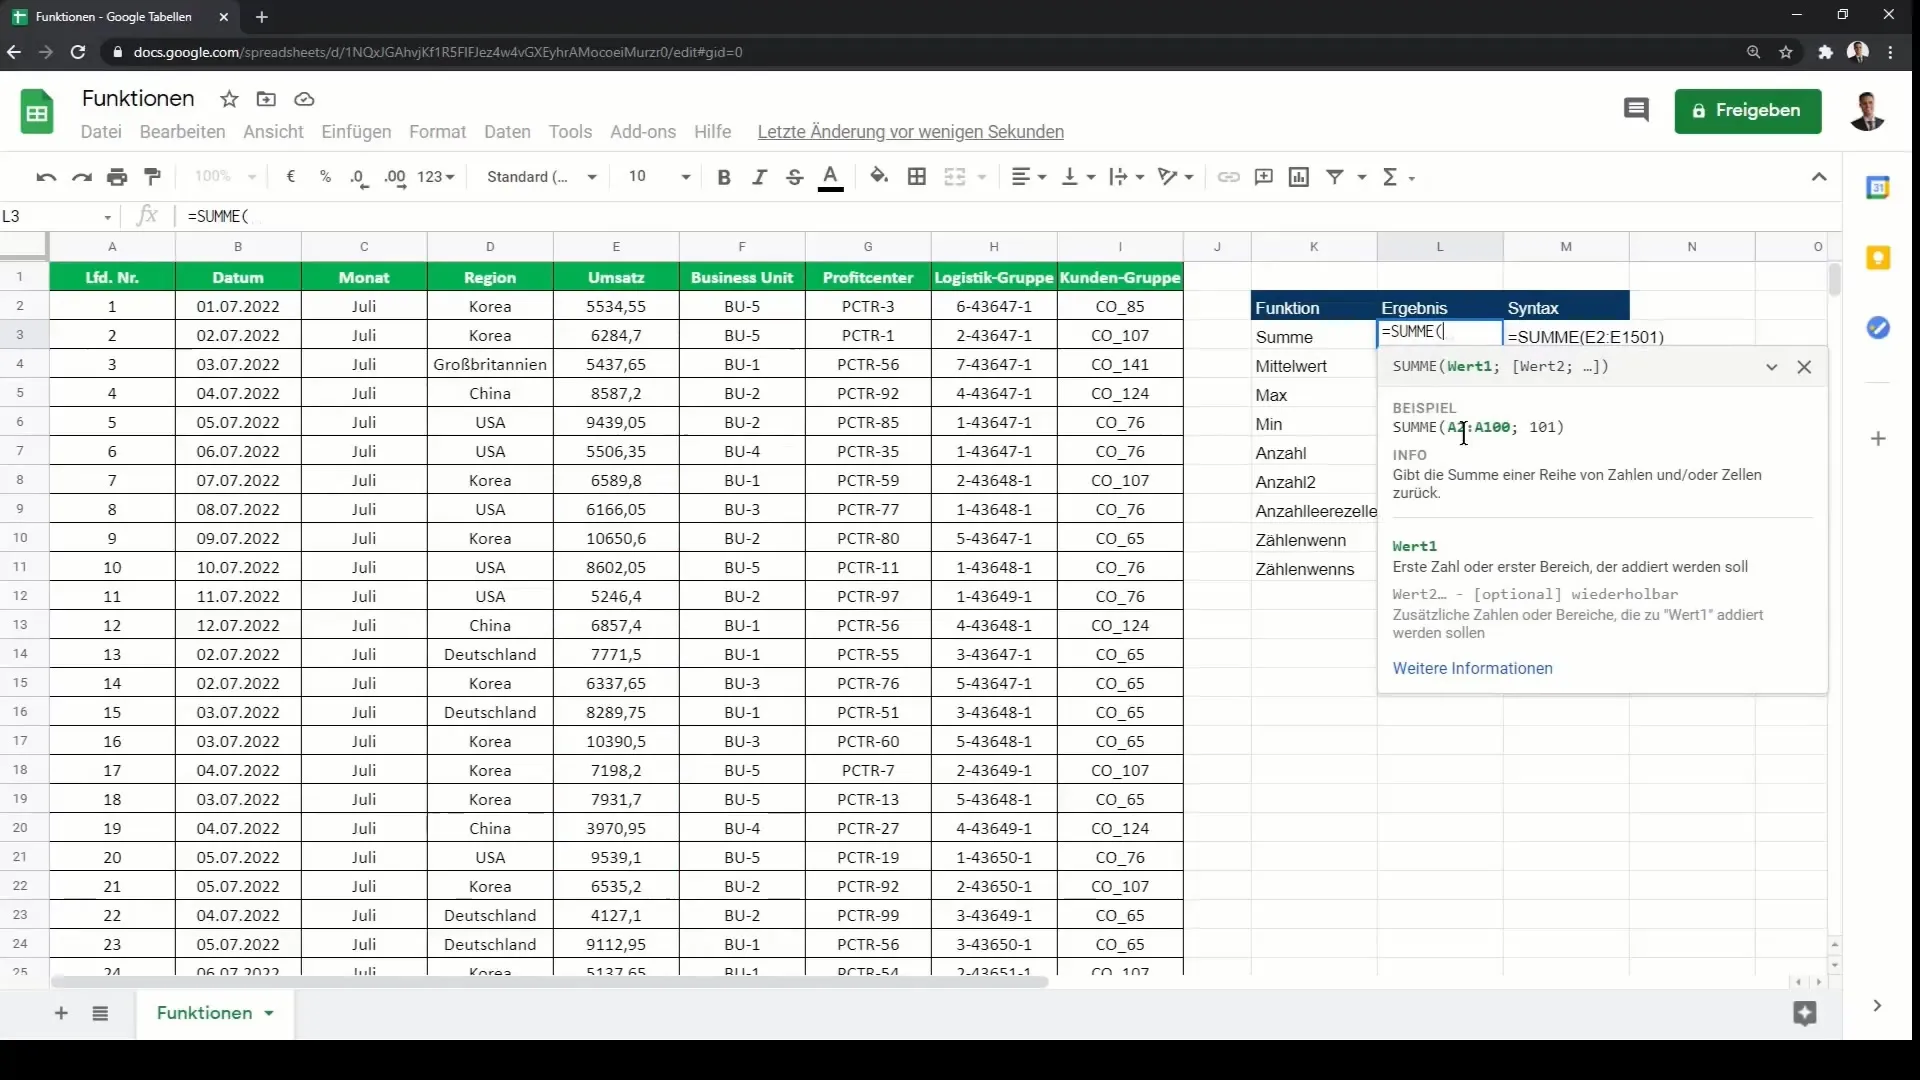Open Calendar in side panel
1920x1080 pixels.
point(1878,187)
